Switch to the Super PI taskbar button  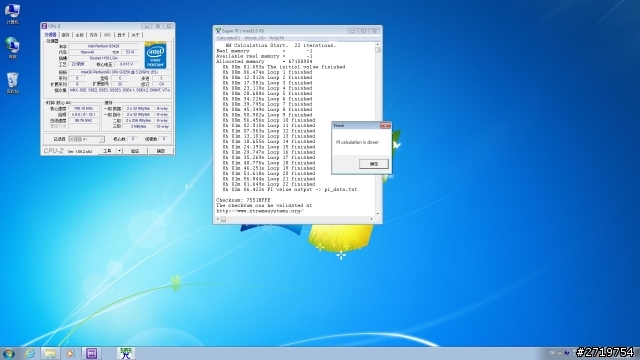[126, 353]
